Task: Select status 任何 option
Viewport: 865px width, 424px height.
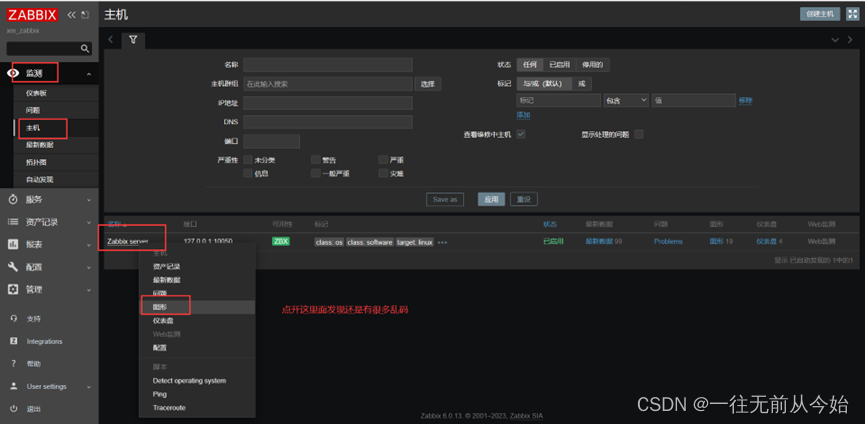Action: [x=530, y=65]
